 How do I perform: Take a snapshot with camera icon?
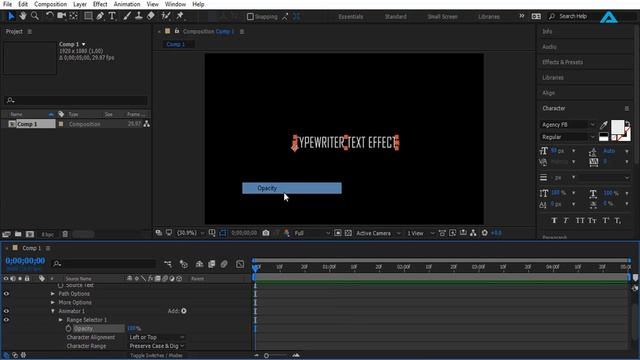coord(266,233)
